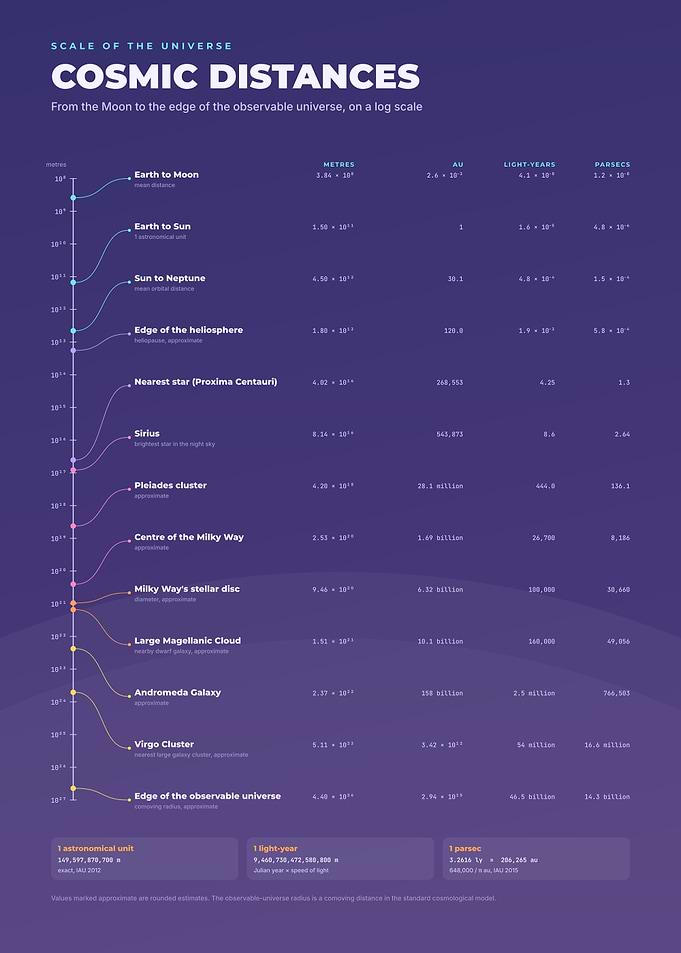Click the "444.0" light-years value for Pleiades
681x953 pixels.
(x=545, y=486)
